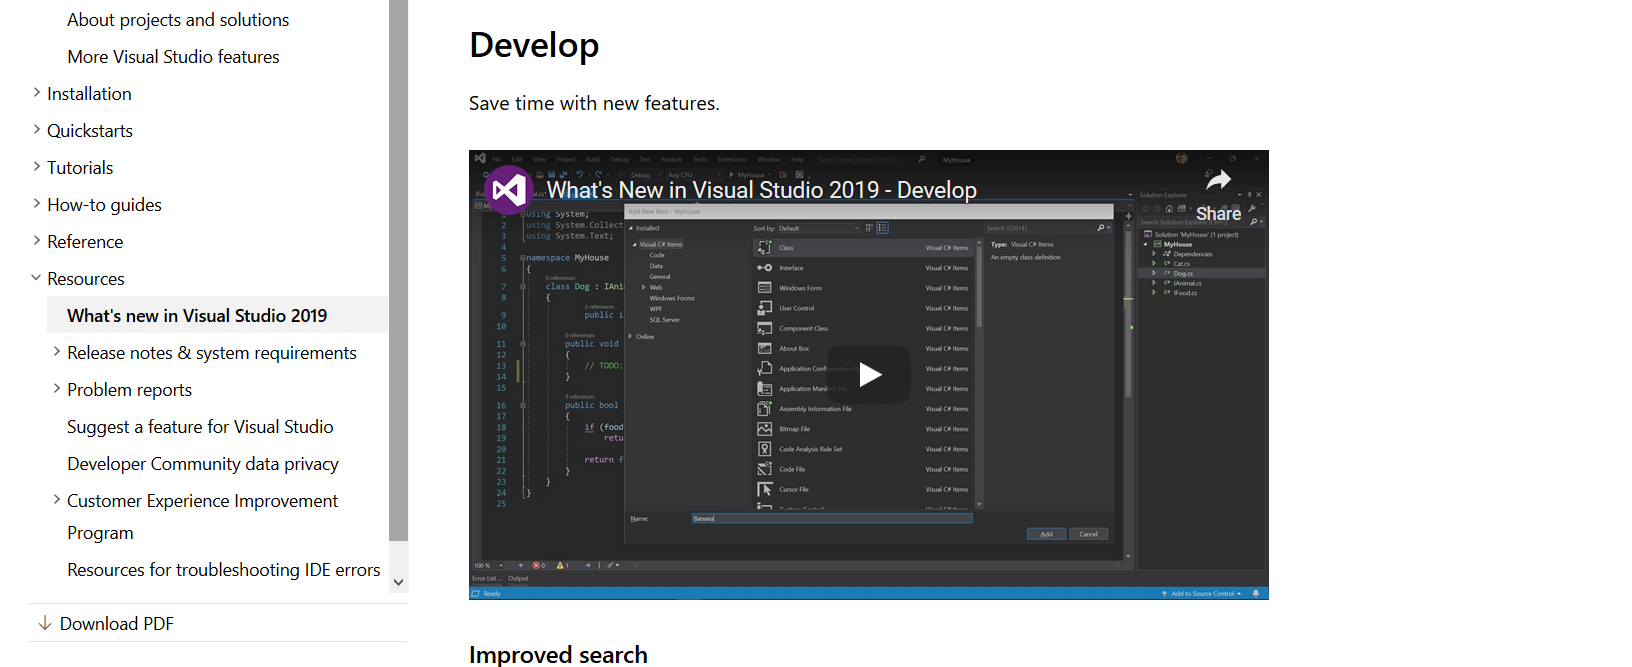Expand Customer Experience Improvement Program

pyautogui.click(x=57, y=500)
